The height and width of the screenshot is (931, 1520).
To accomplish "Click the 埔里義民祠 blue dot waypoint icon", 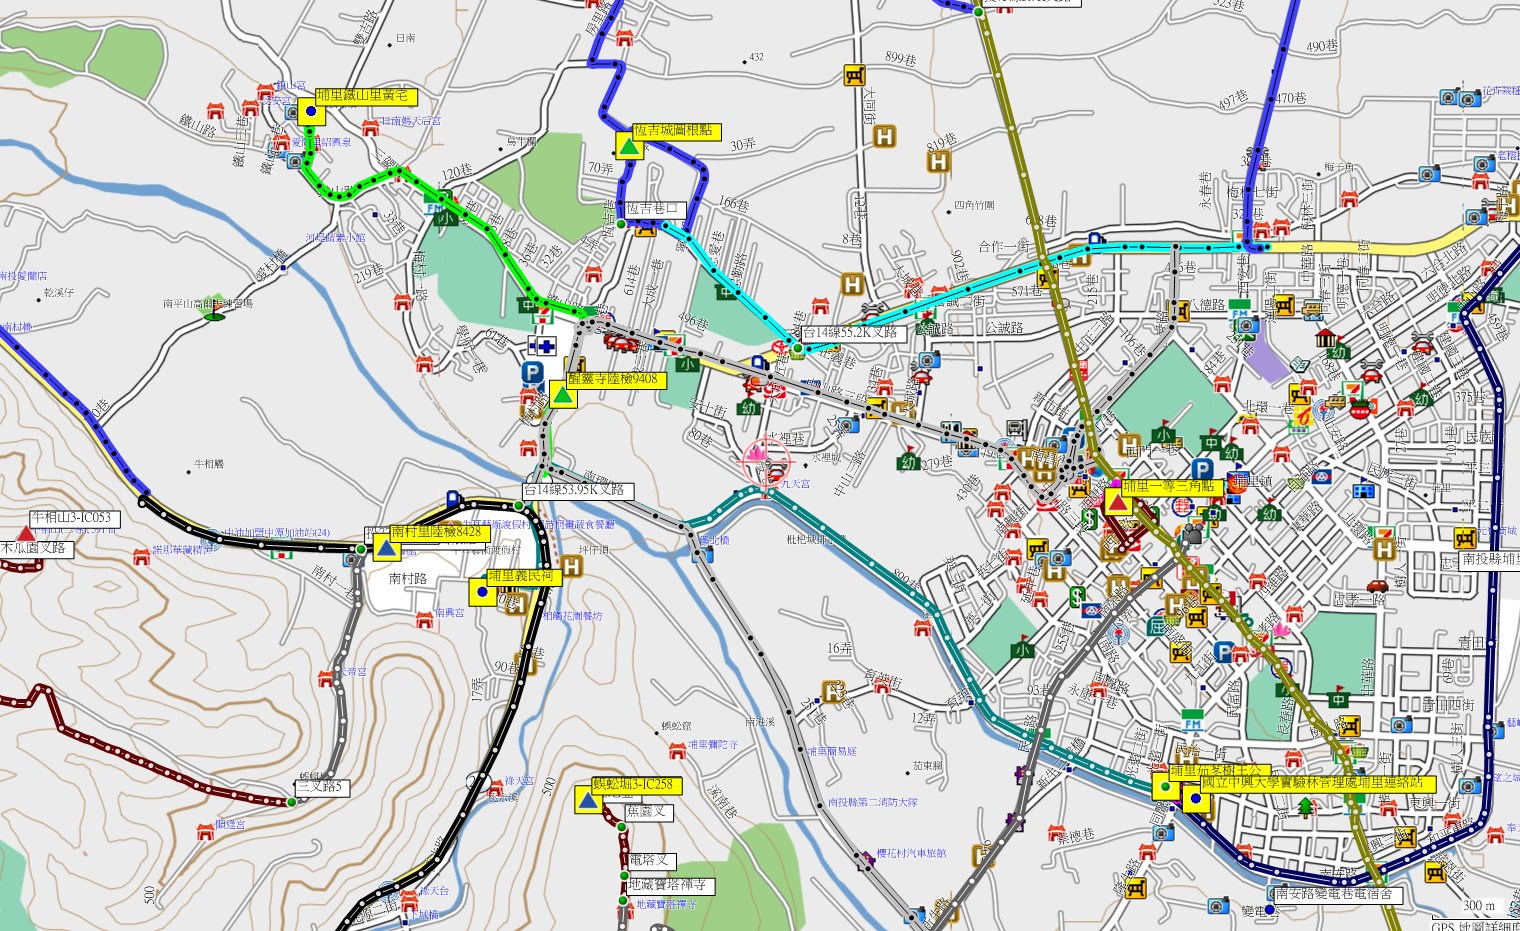I will (x=483, y=592).
